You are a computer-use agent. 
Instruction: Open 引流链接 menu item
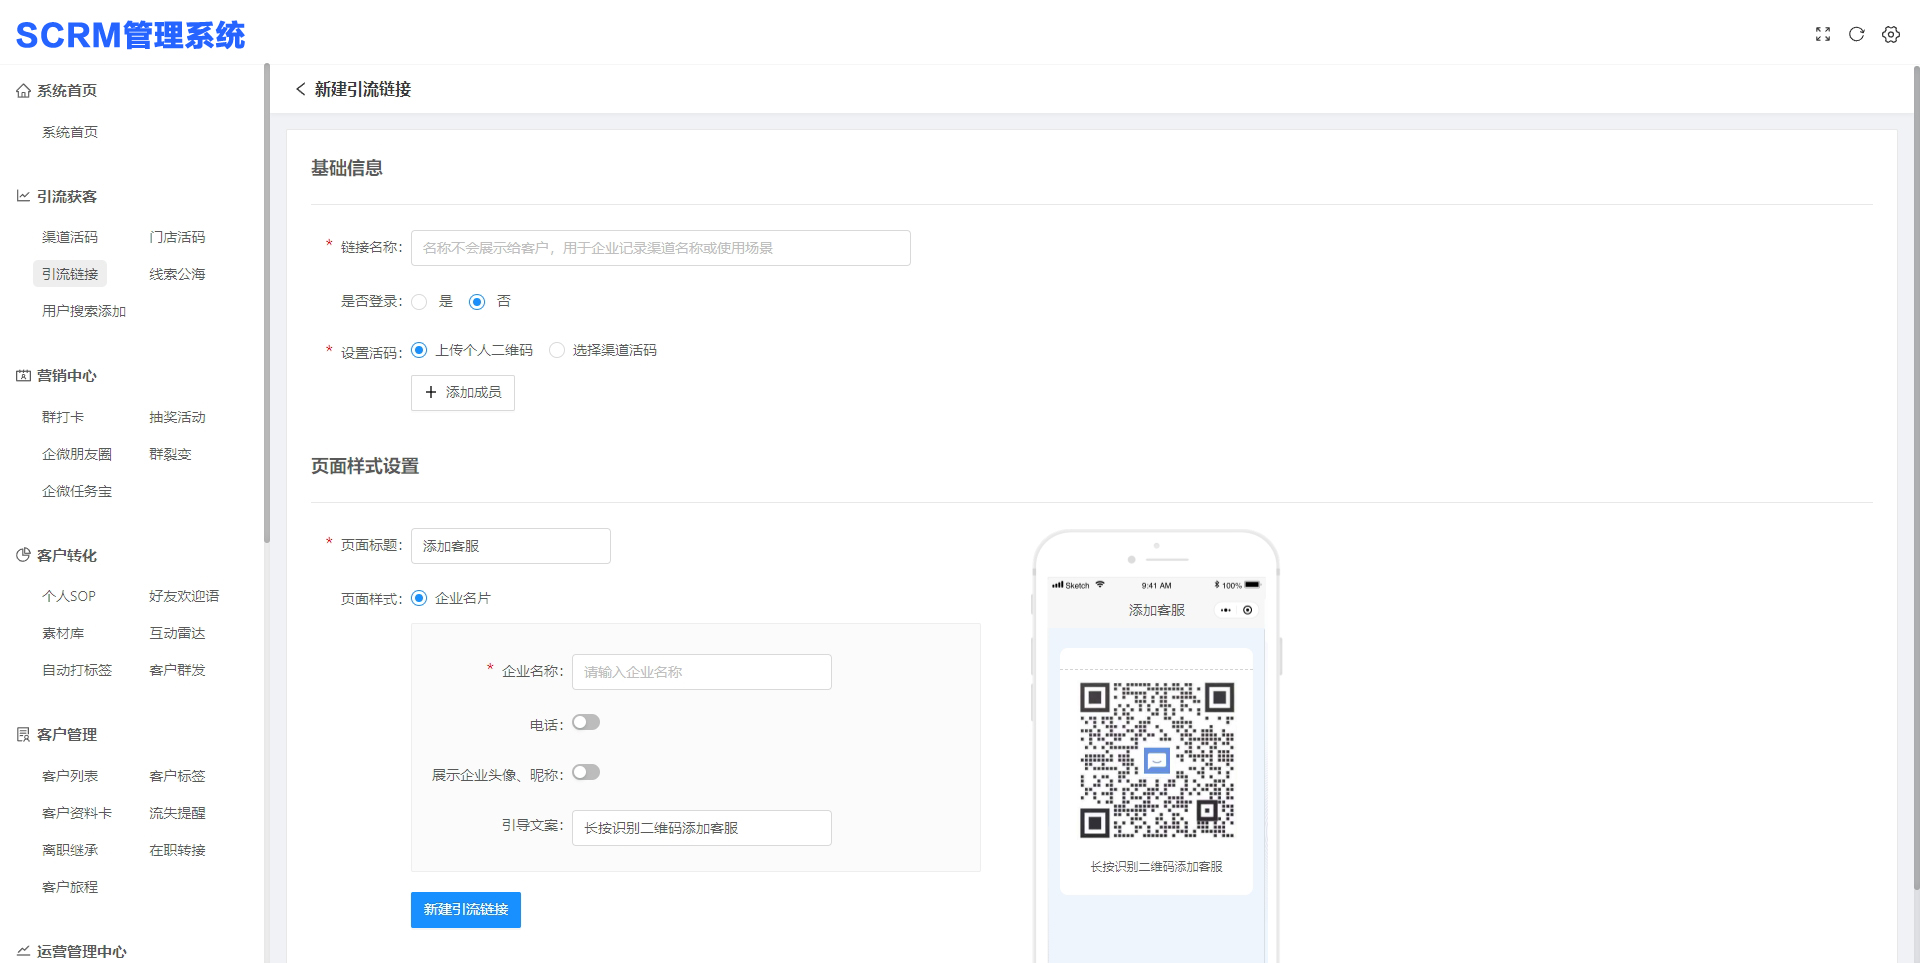pos(70,274)
